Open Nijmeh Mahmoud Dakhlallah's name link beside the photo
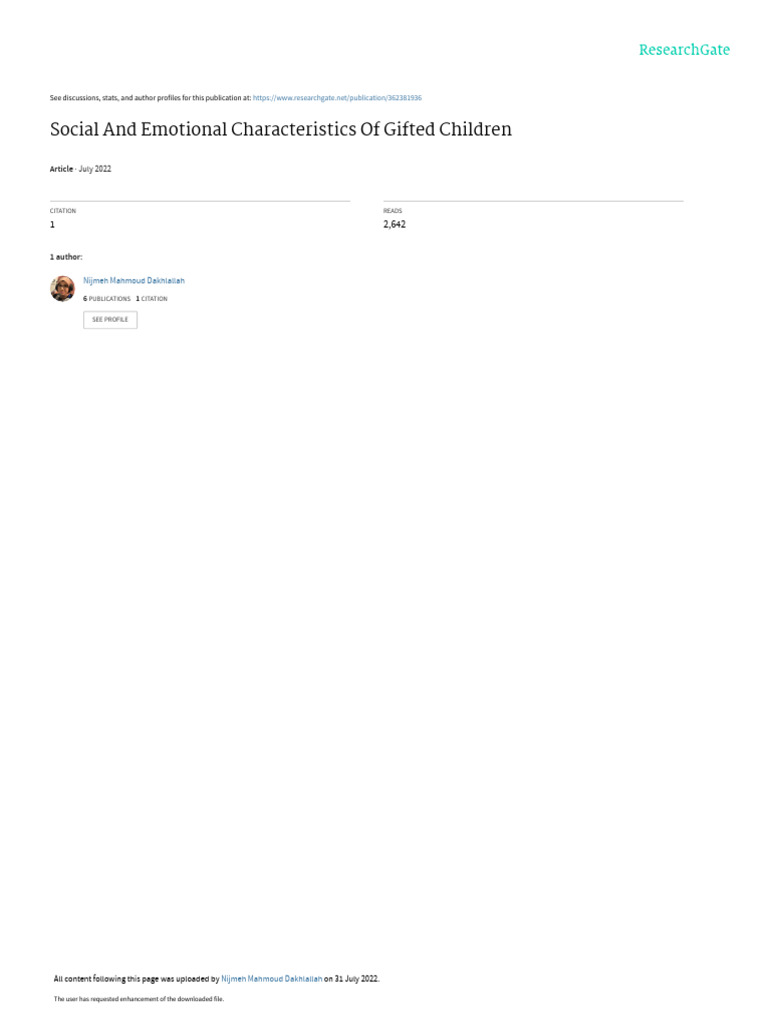The width and height of the screenshot is (768, 1024). click(x=134, y=281)
